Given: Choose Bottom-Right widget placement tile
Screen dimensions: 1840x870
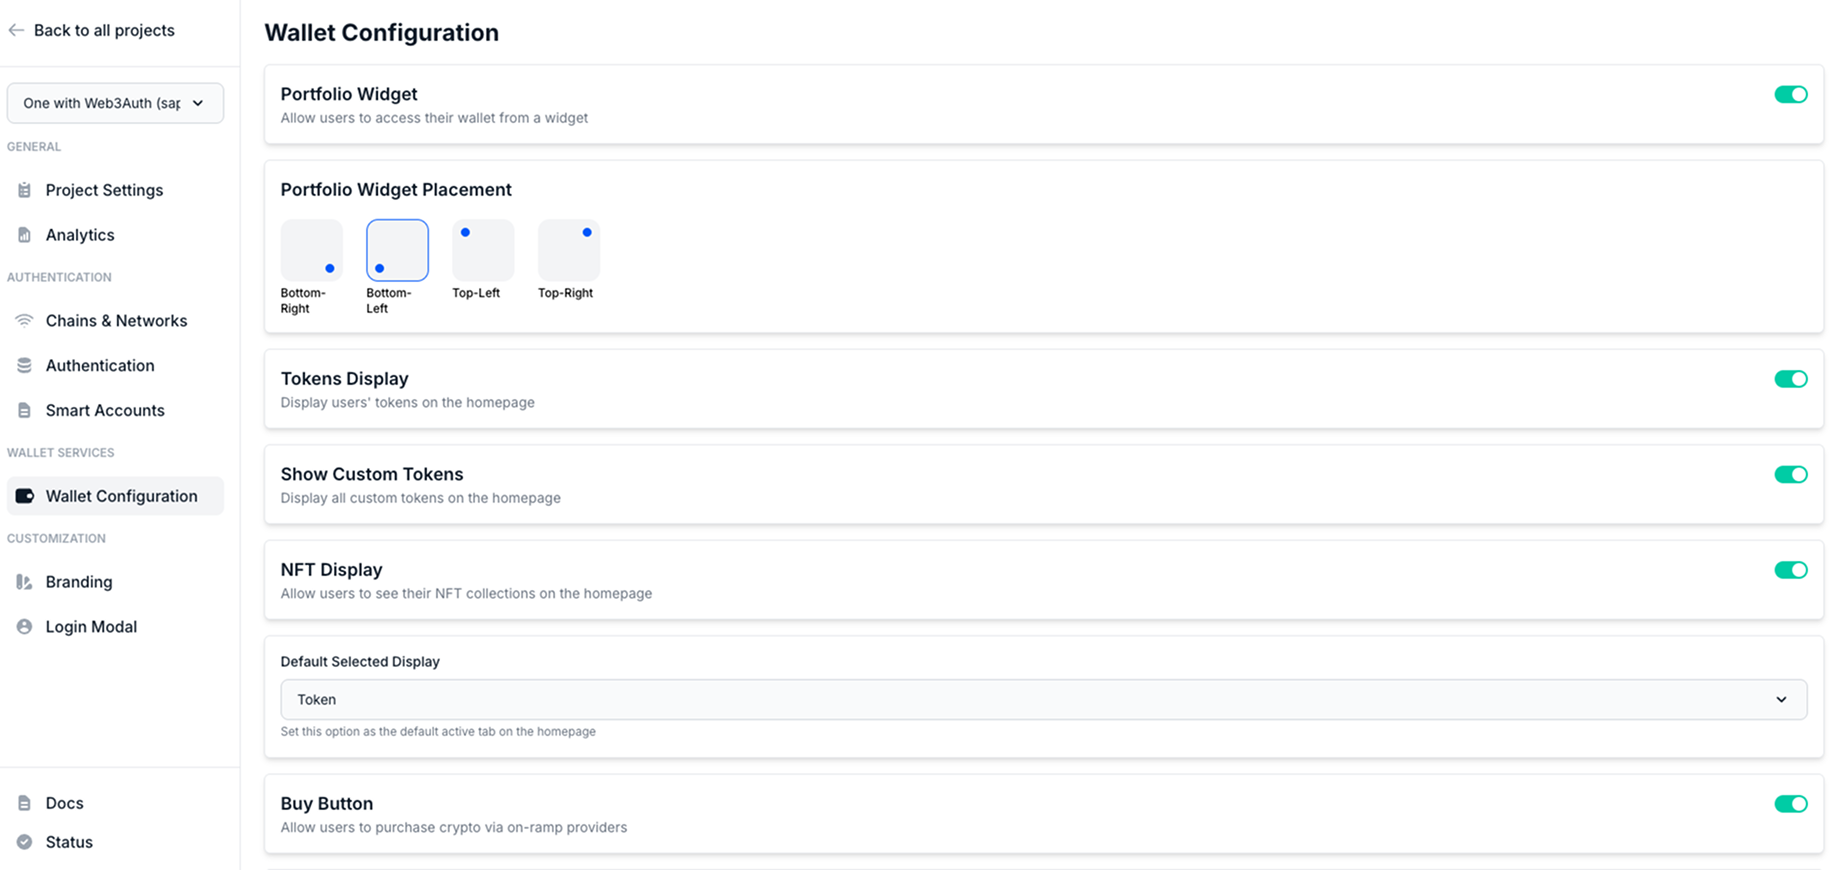Looking at the screenshot, I should tap(312, 250).
